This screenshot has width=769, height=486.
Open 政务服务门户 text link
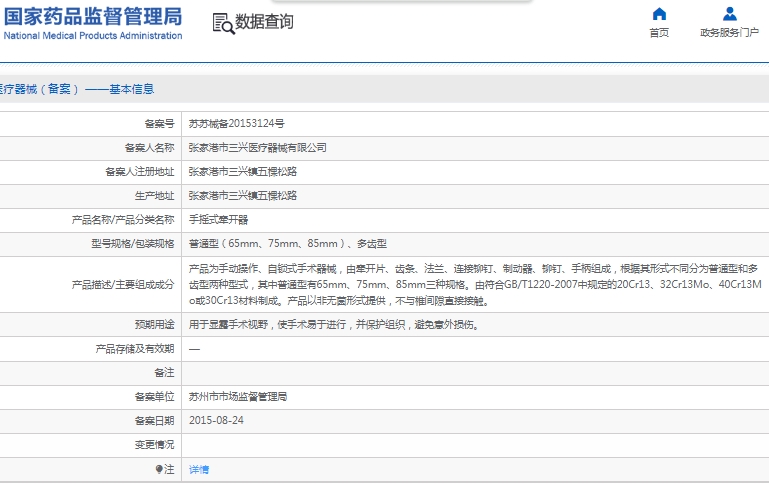tap(729, 32)
